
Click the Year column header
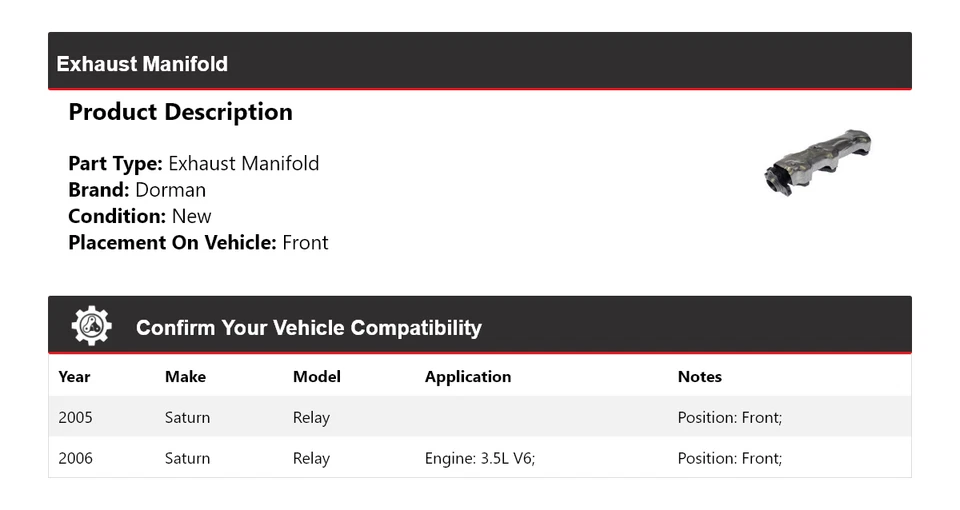coord(74,377)
